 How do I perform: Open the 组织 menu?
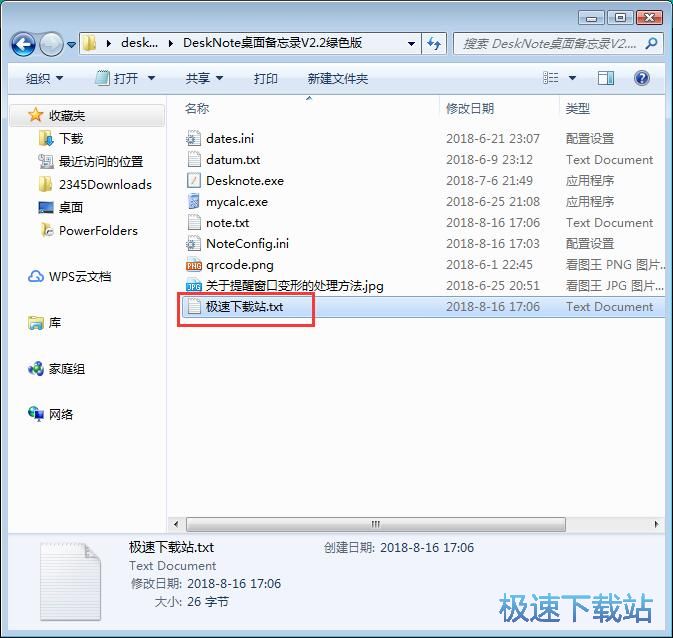point(44,79)
